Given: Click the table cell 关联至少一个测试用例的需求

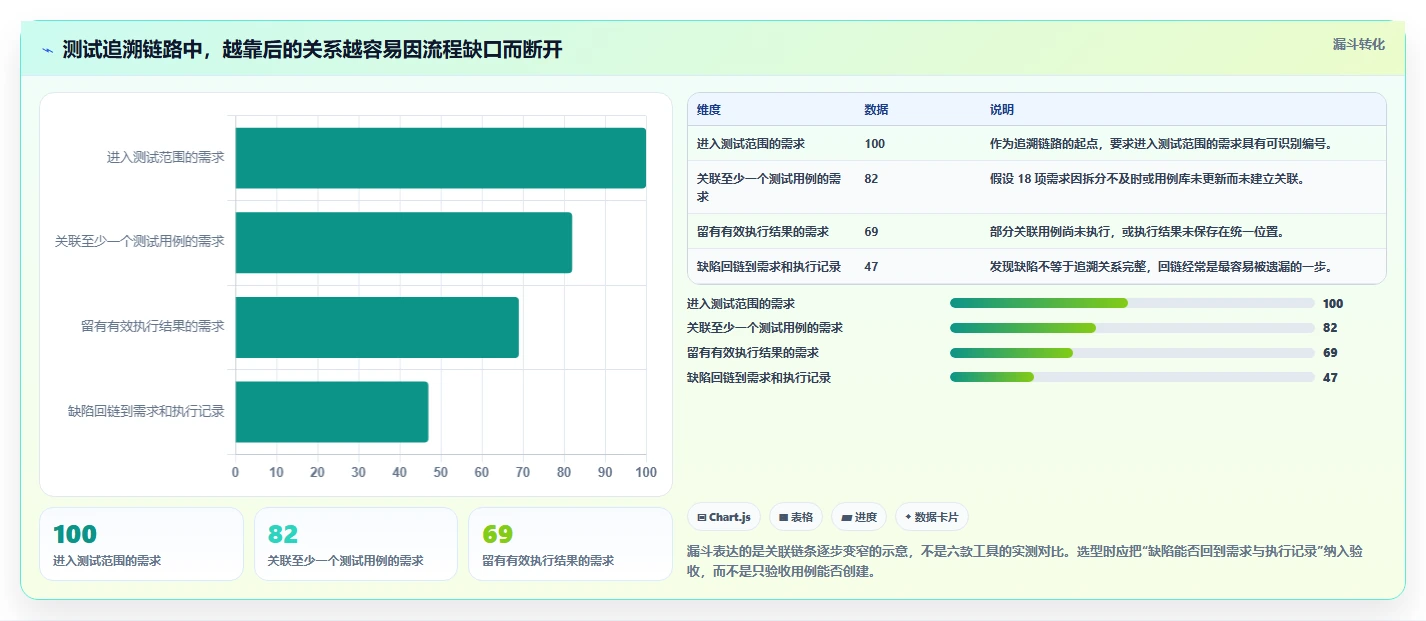Looking at the screenshot, I should tap(769, 187).
